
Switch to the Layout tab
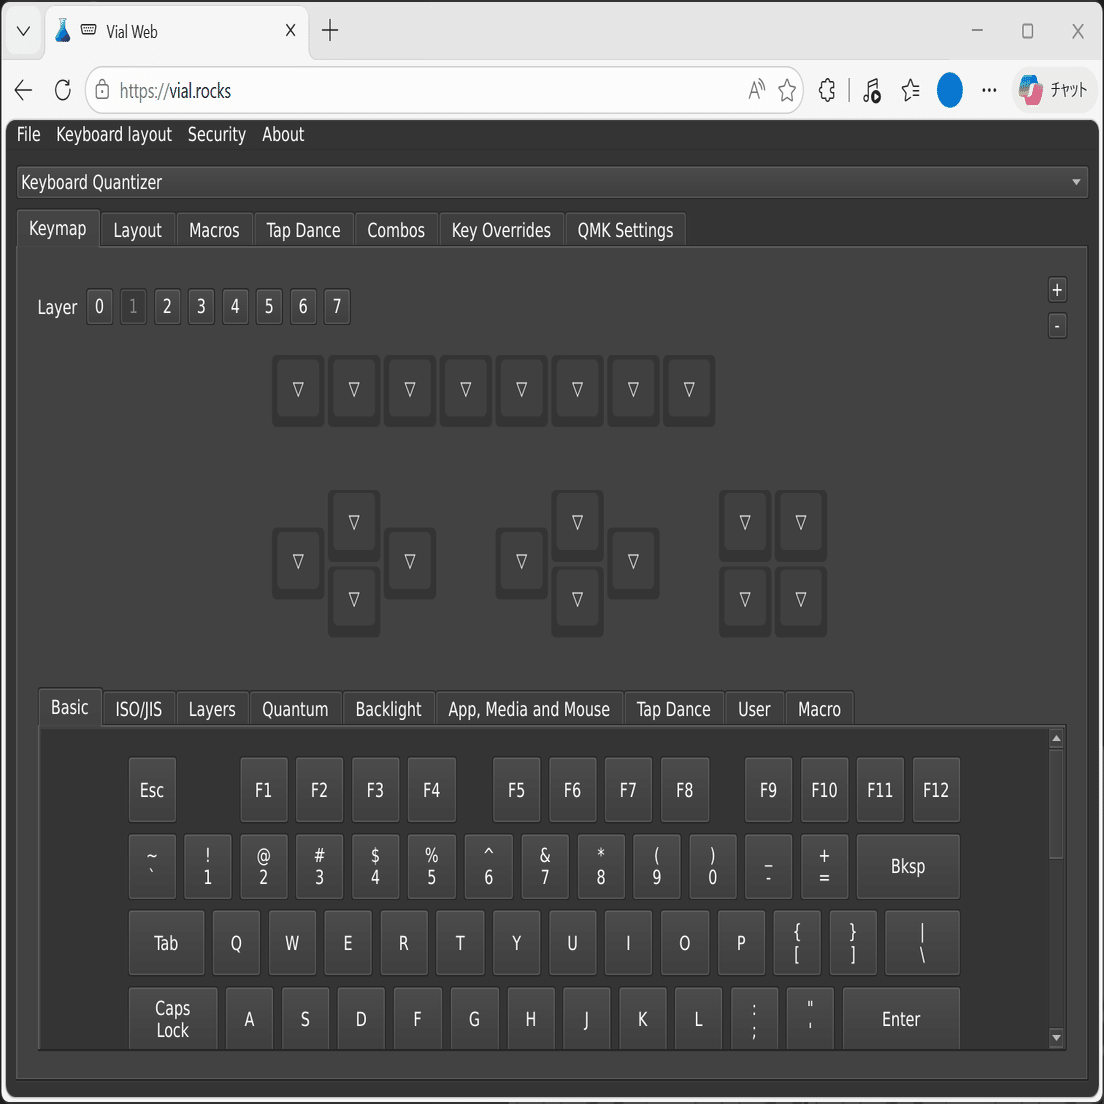[137, 230]
